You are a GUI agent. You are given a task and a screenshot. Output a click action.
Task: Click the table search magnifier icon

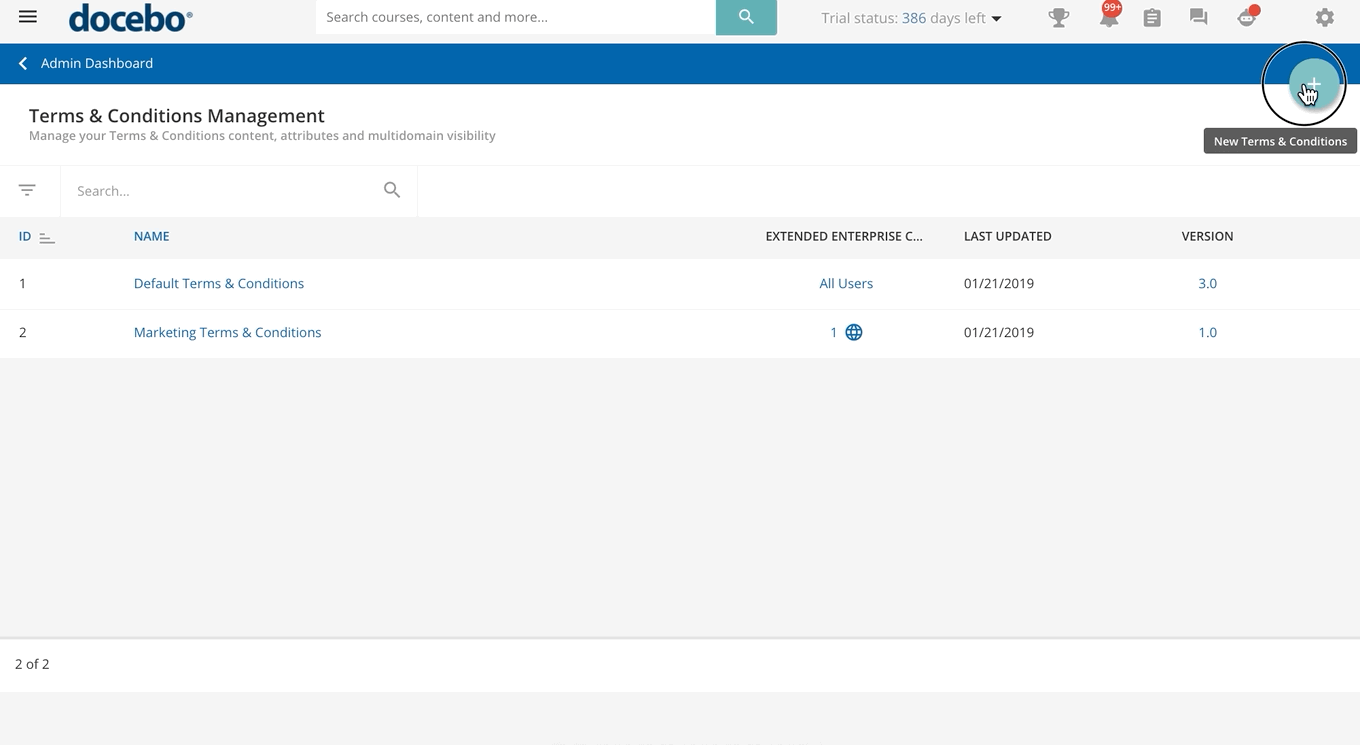tap(392, 190)
